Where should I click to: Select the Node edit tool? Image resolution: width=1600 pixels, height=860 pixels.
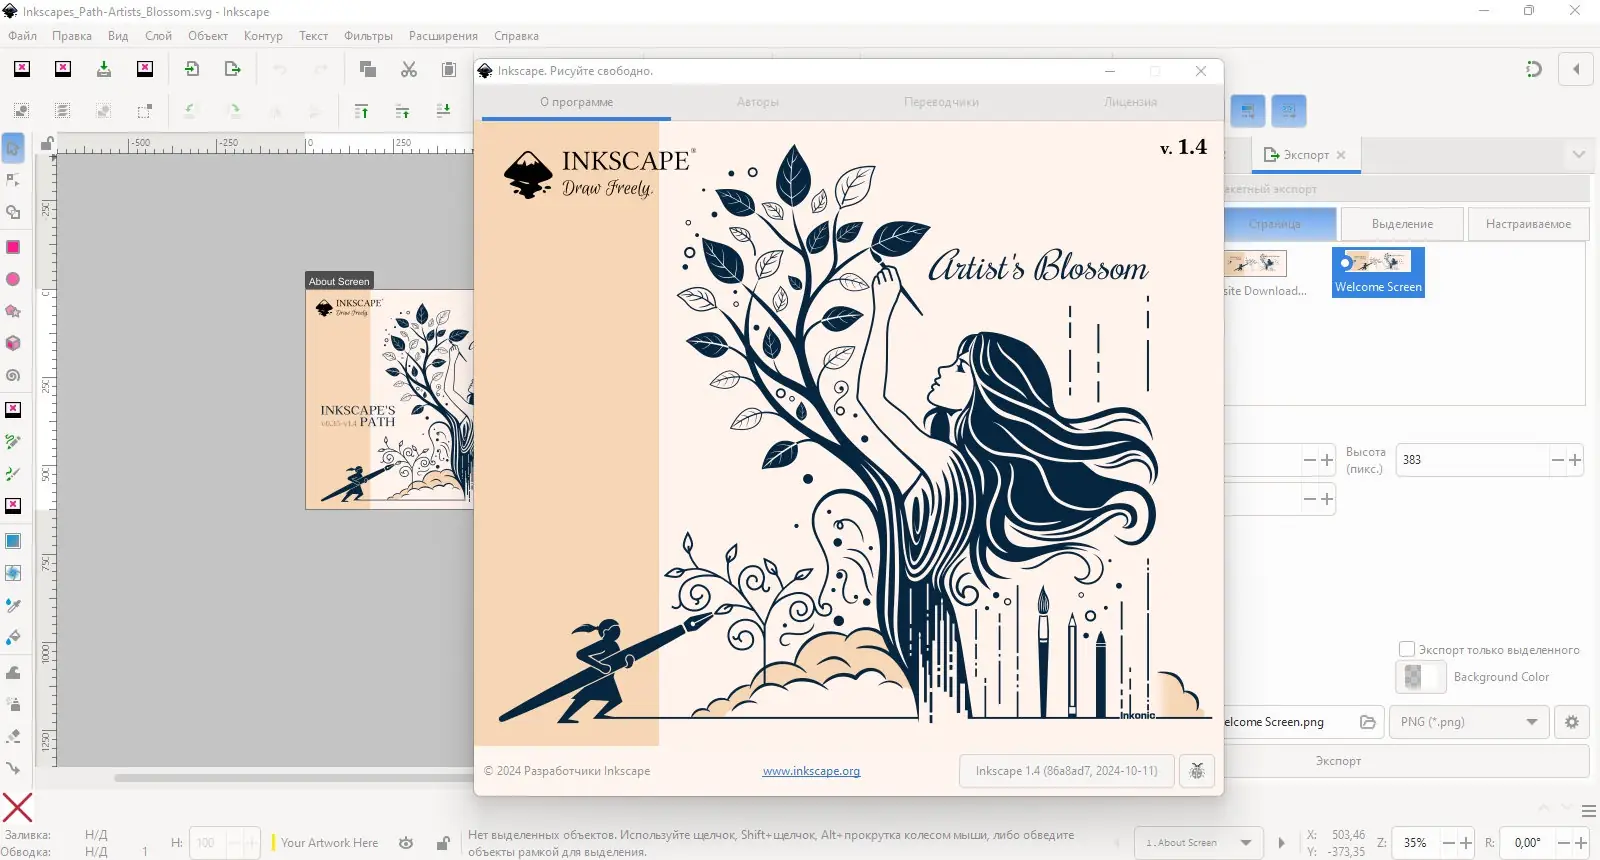click(13, 180)
